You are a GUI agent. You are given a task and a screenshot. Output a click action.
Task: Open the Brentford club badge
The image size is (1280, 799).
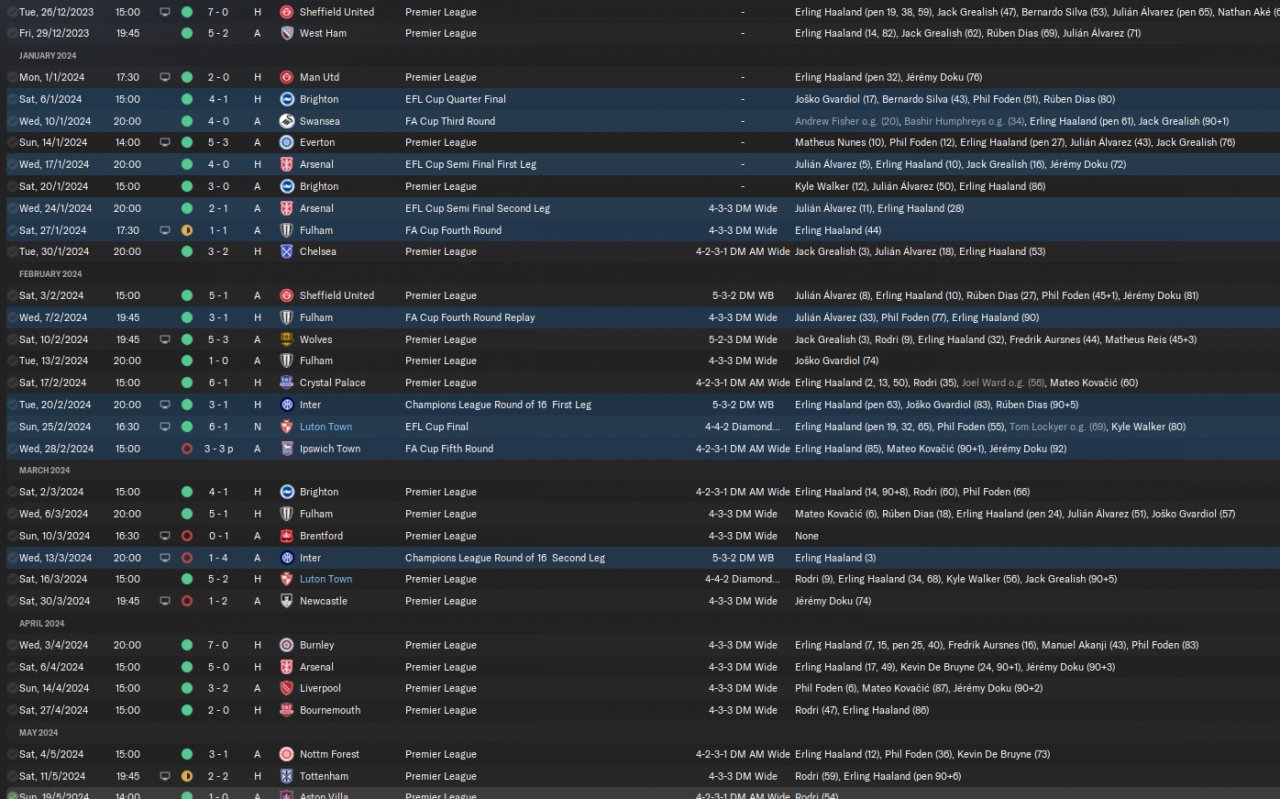pos(287,535)
